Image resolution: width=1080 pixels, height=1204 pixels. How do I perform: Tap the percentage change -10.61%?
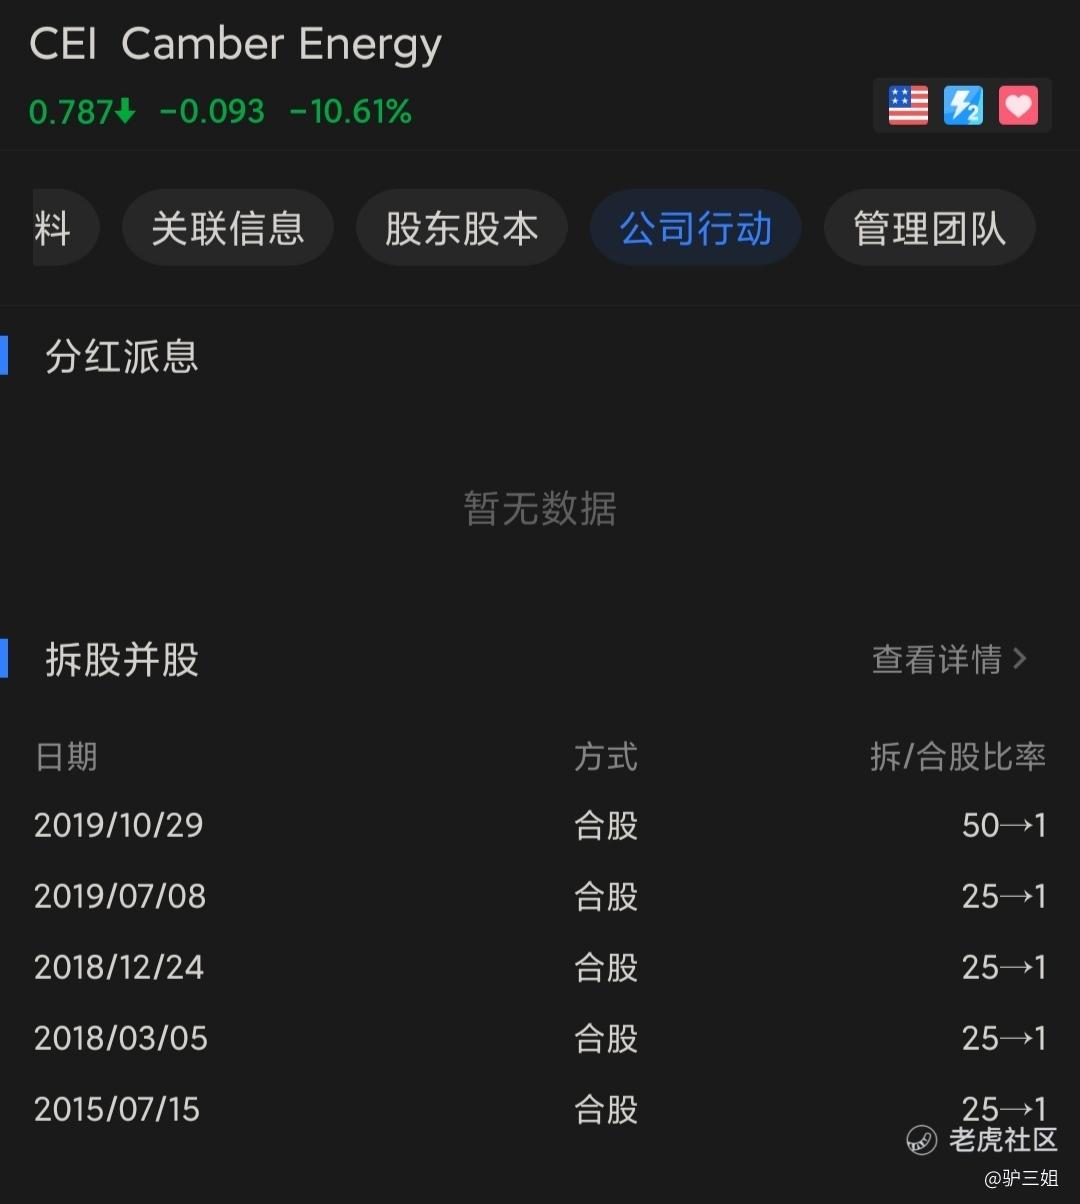(x=350, y=111)
